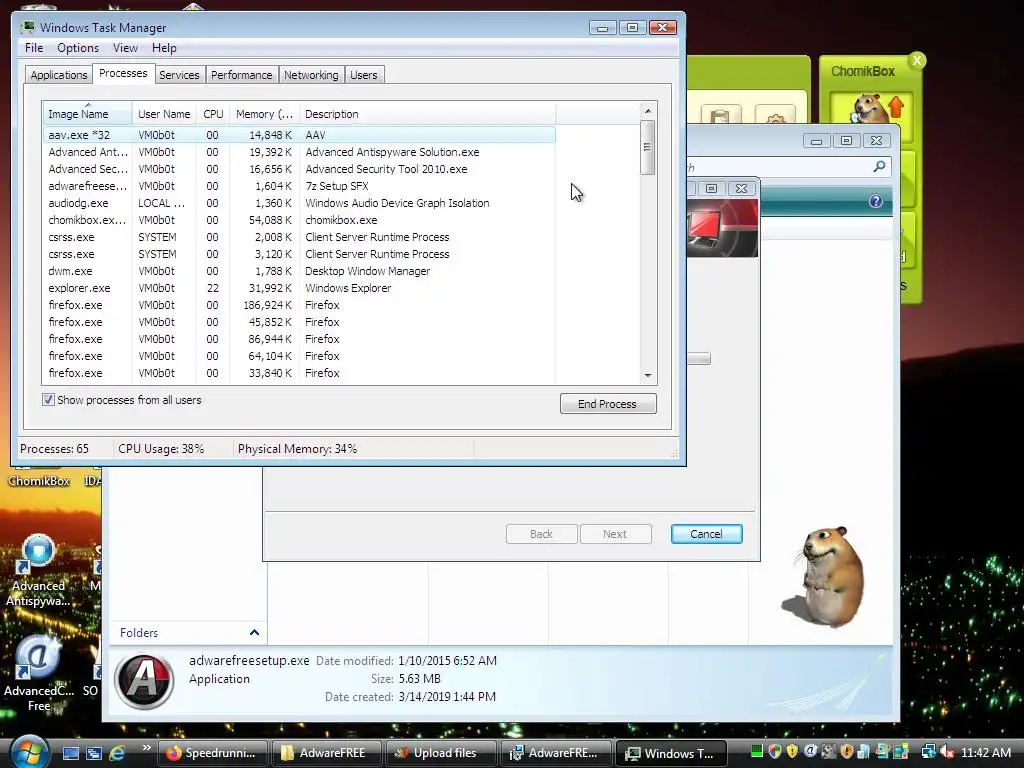Image resolution: width=1024 pixels, height=768 pixels.
Task: Click blue help question mark icon
Action: point(876,201)
